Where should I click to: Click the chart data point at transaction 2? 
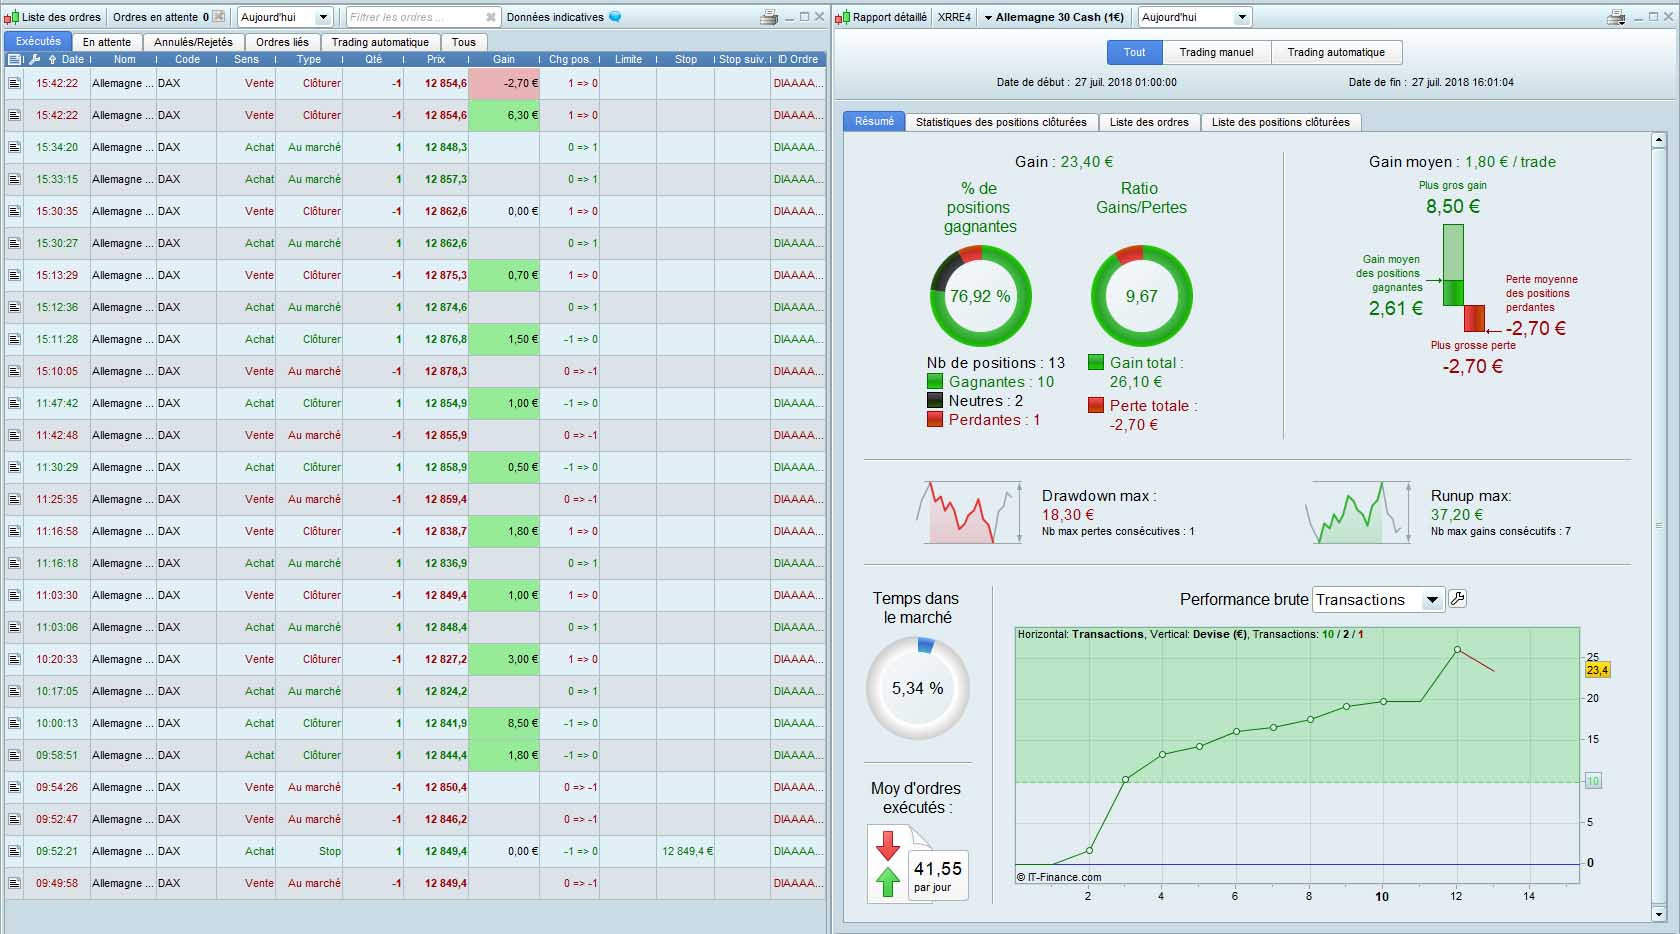pos(1089,851)
